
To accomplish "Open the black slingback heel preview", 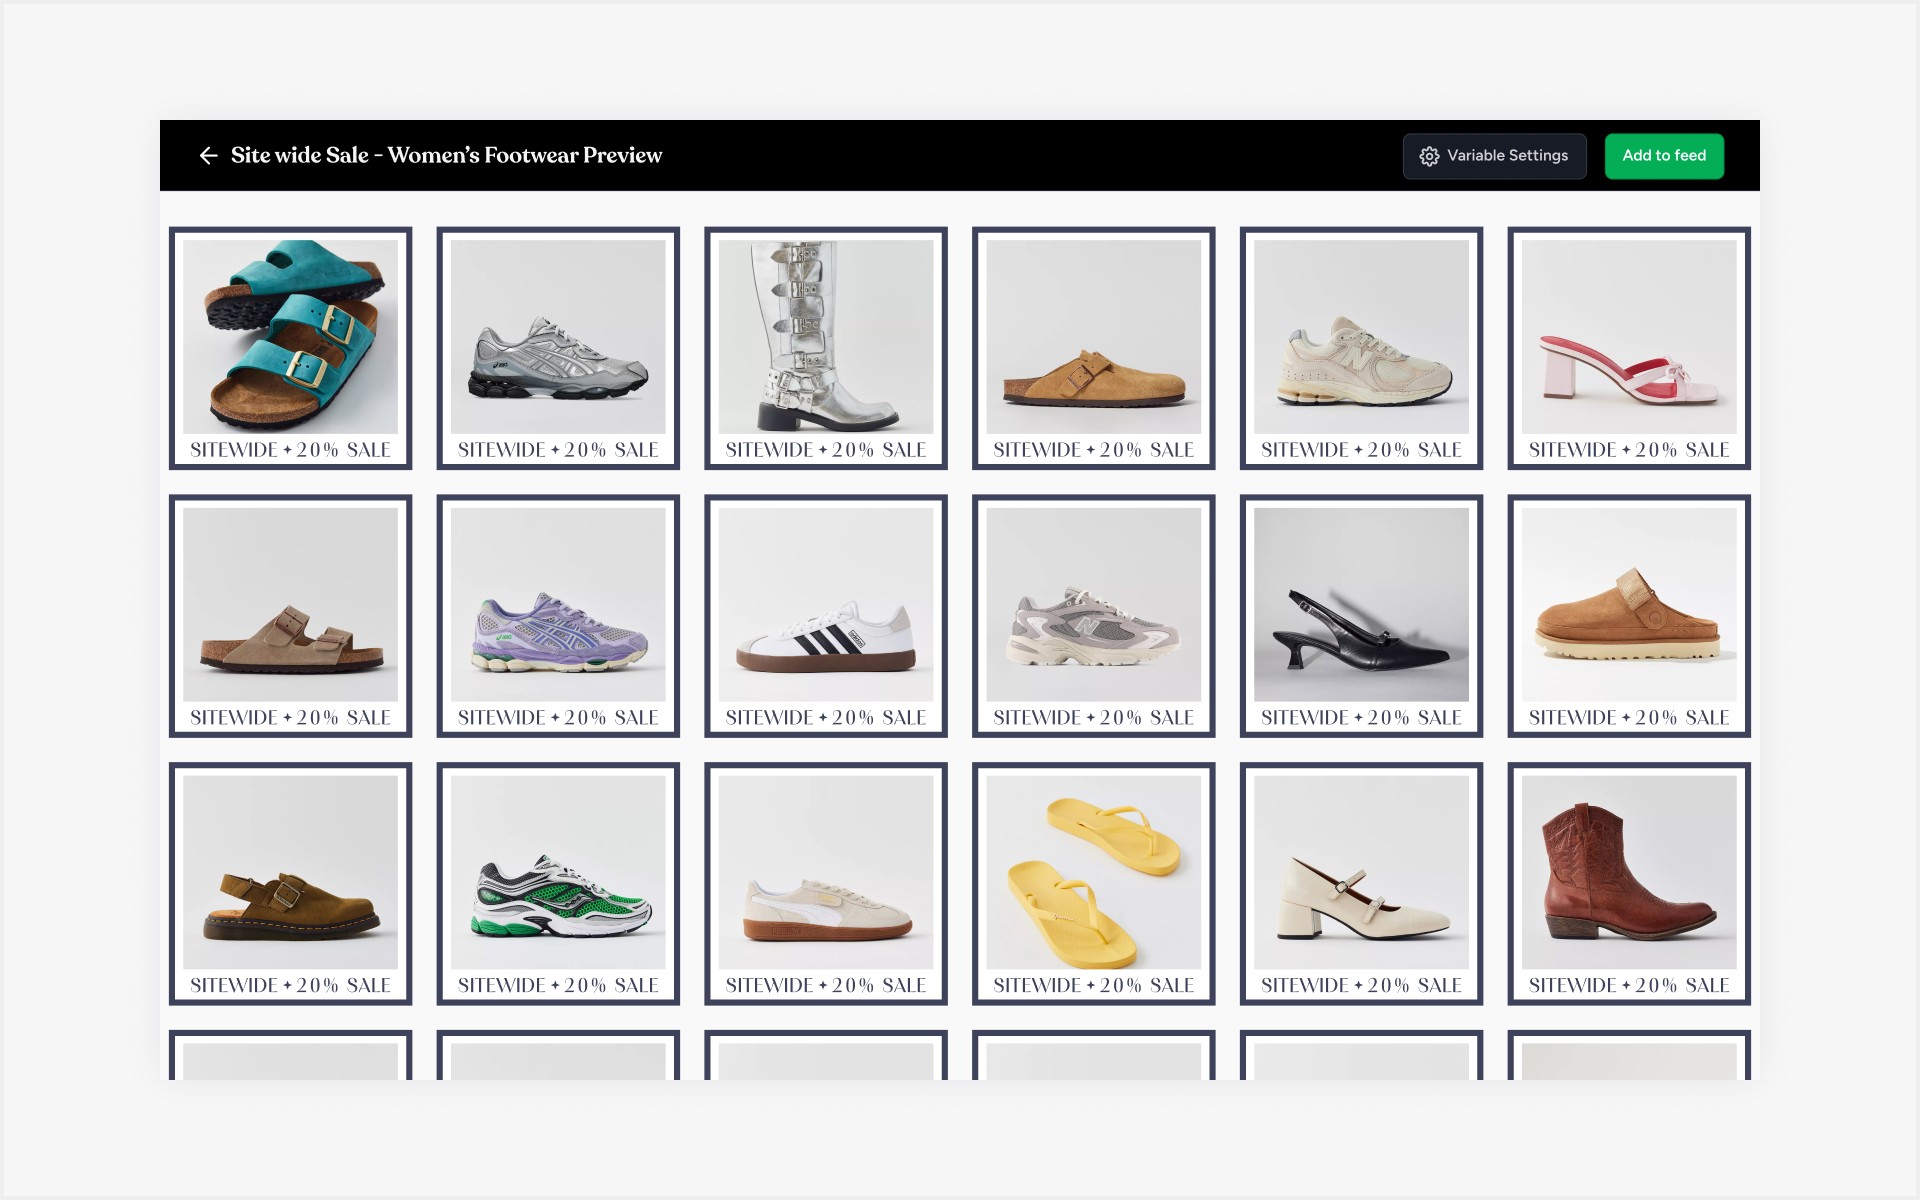I will pyautogui.click(x=1361, y=605).
